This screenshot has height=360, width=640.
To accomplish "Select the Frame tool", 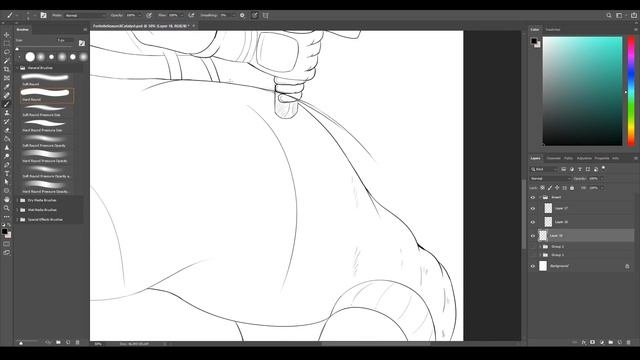I will pyautogui.click(x=7, y=78).
